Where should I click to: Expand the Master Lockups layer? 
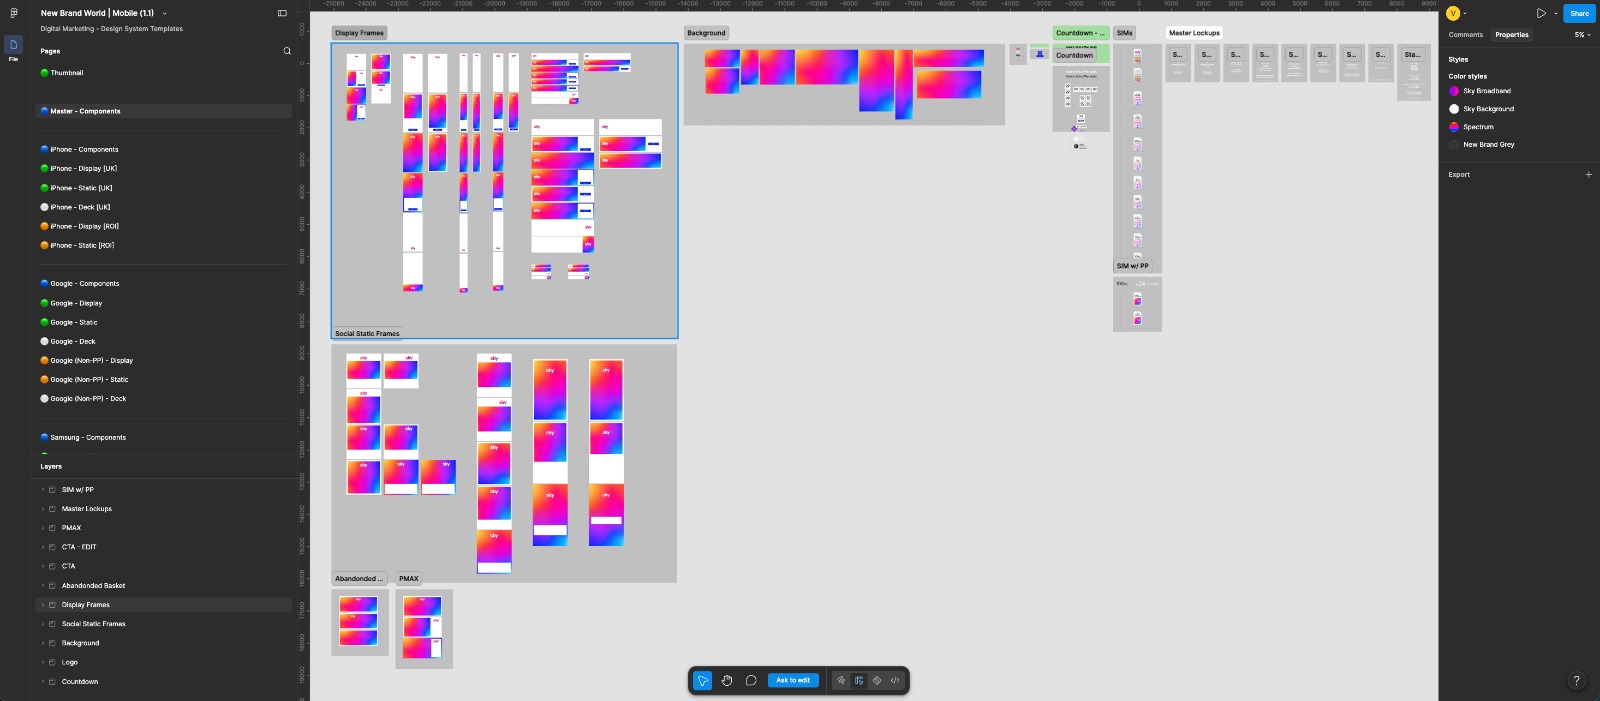click(43, 509)
